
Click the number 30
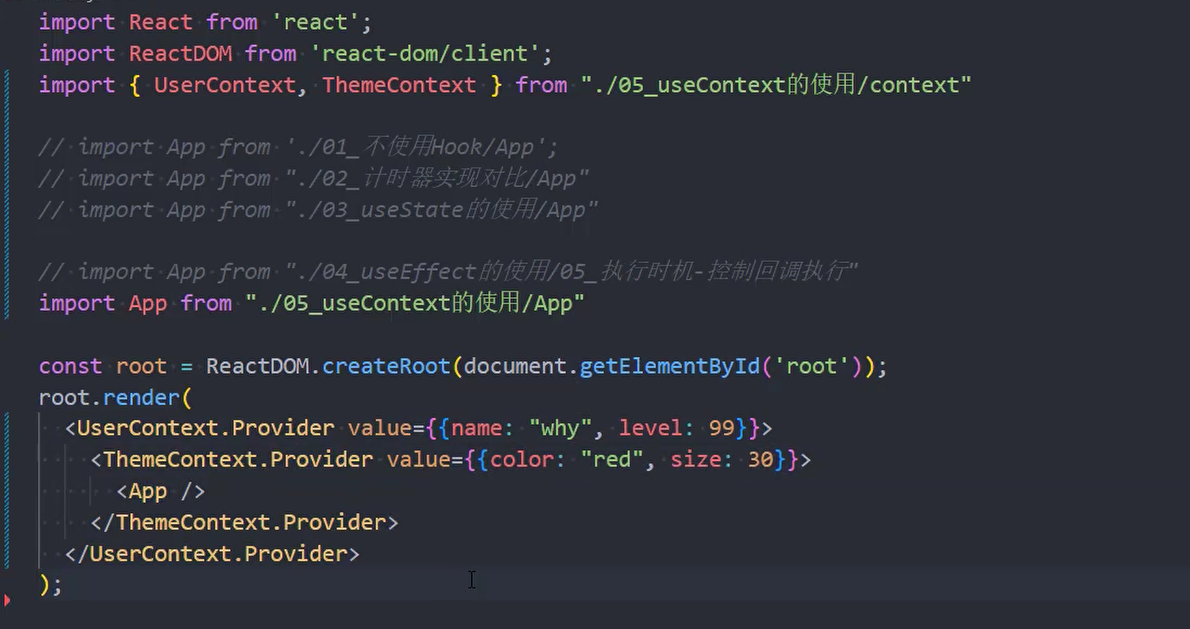click(x=760, y=459)
